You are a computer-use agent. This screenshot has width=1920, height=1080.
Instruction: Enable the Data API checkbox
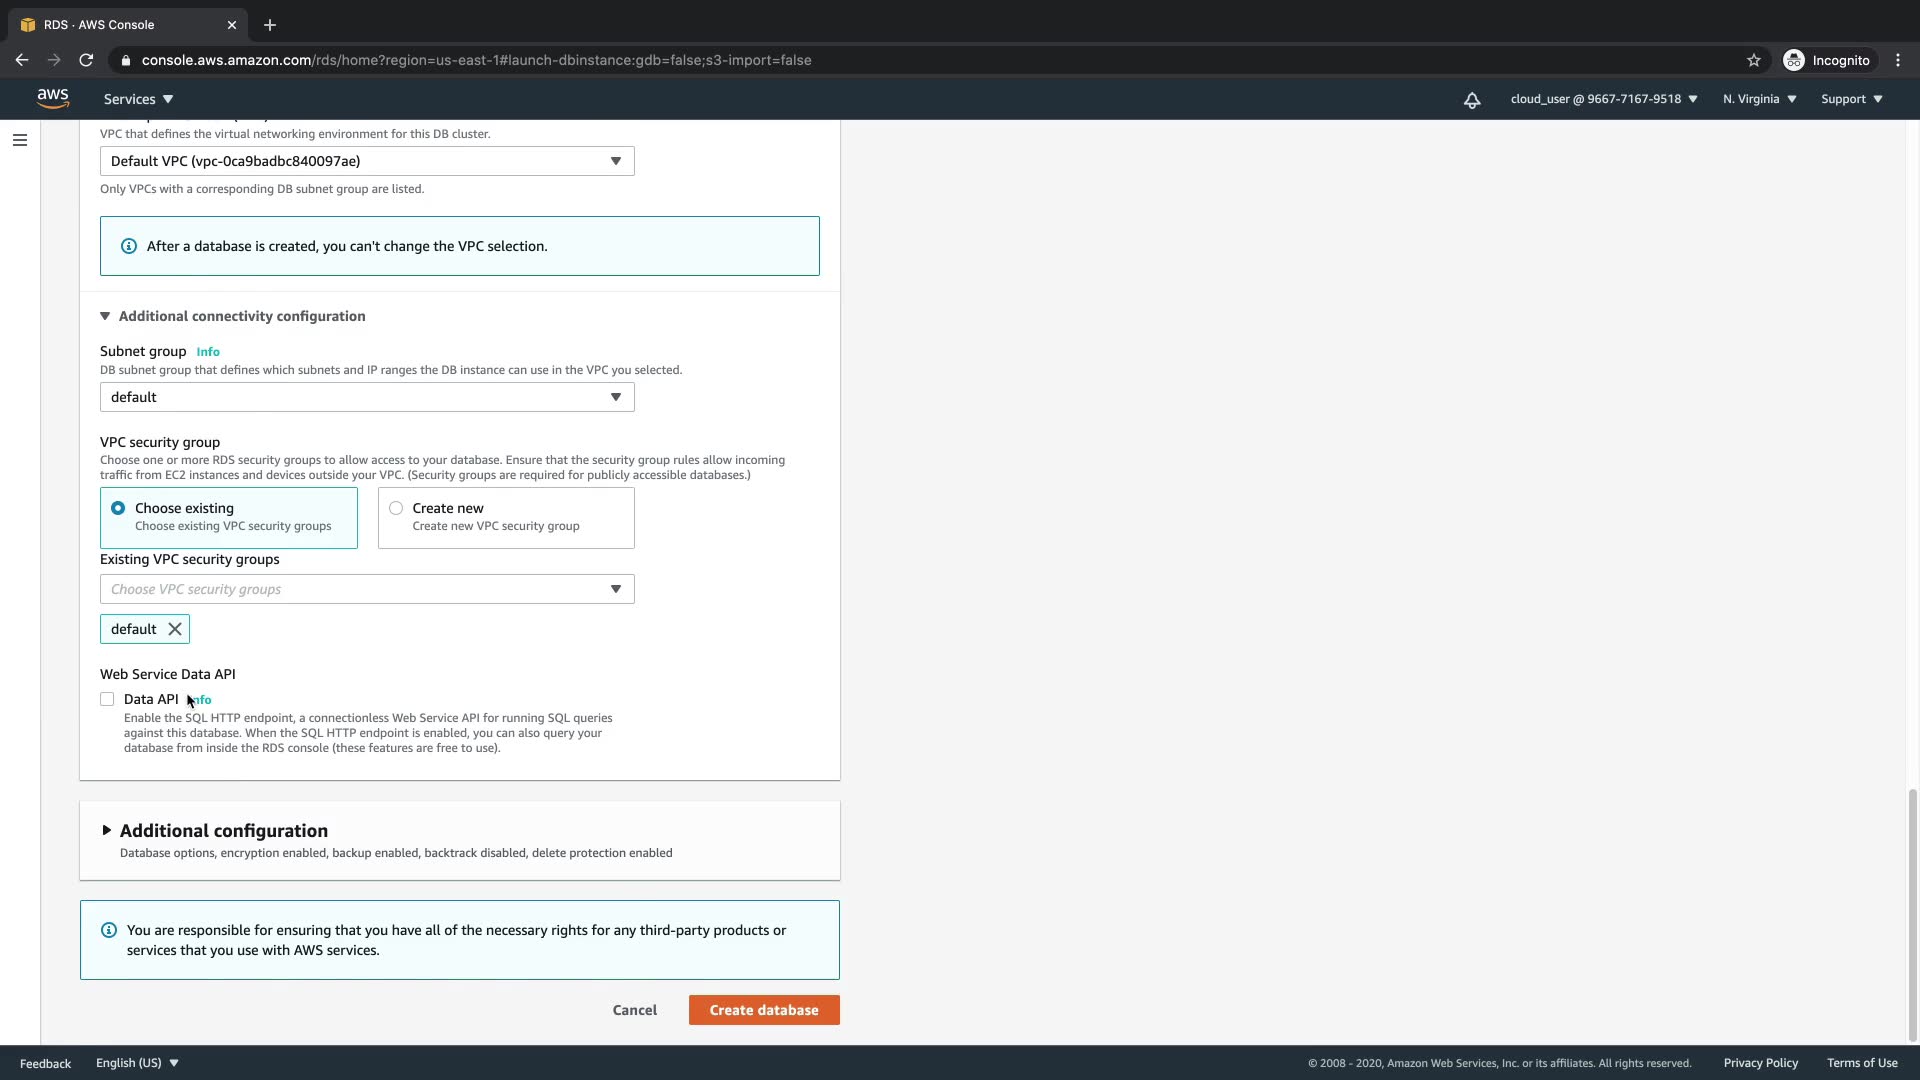[107, 699]
